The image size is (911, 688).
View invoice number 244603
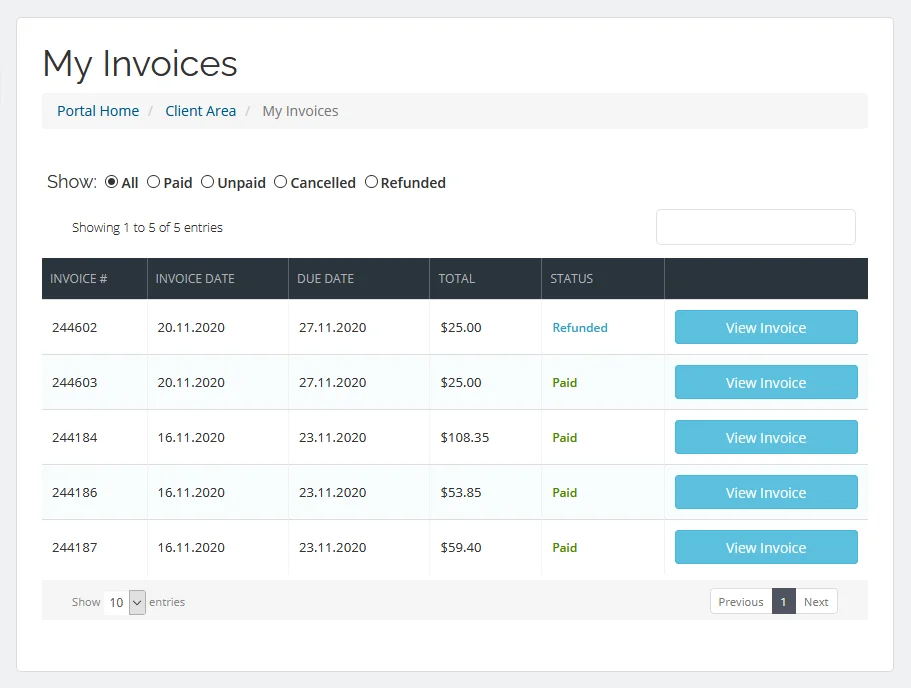(x=766, y=382)
